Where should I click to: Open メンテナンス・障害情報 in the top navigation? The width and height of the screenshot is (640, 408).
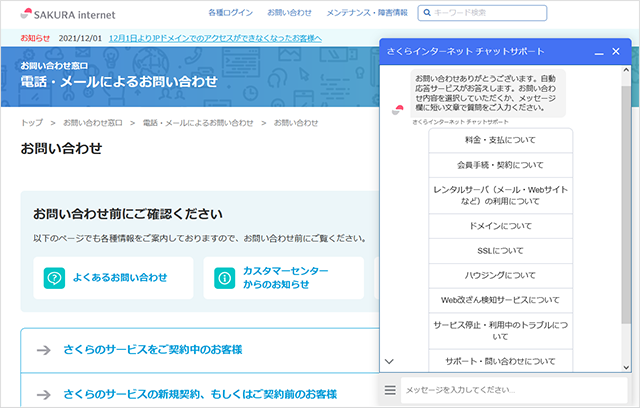367,13
